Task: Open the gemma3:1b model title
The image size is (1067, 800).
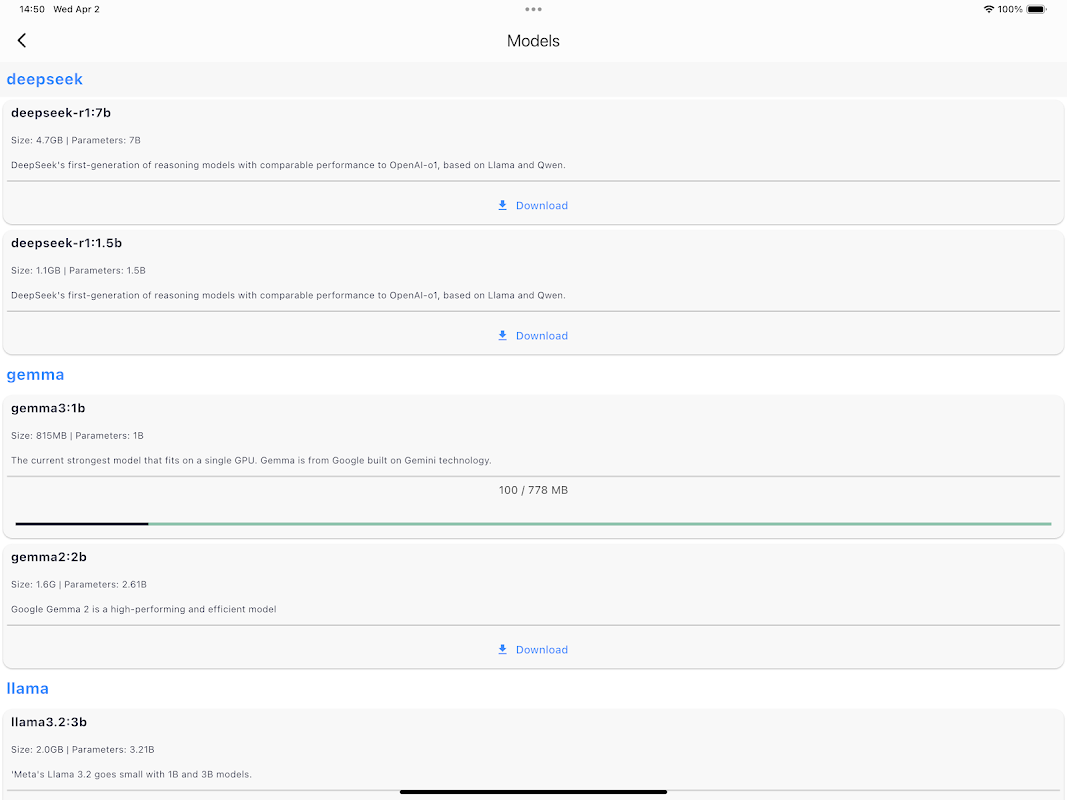Action: [48, 408]
